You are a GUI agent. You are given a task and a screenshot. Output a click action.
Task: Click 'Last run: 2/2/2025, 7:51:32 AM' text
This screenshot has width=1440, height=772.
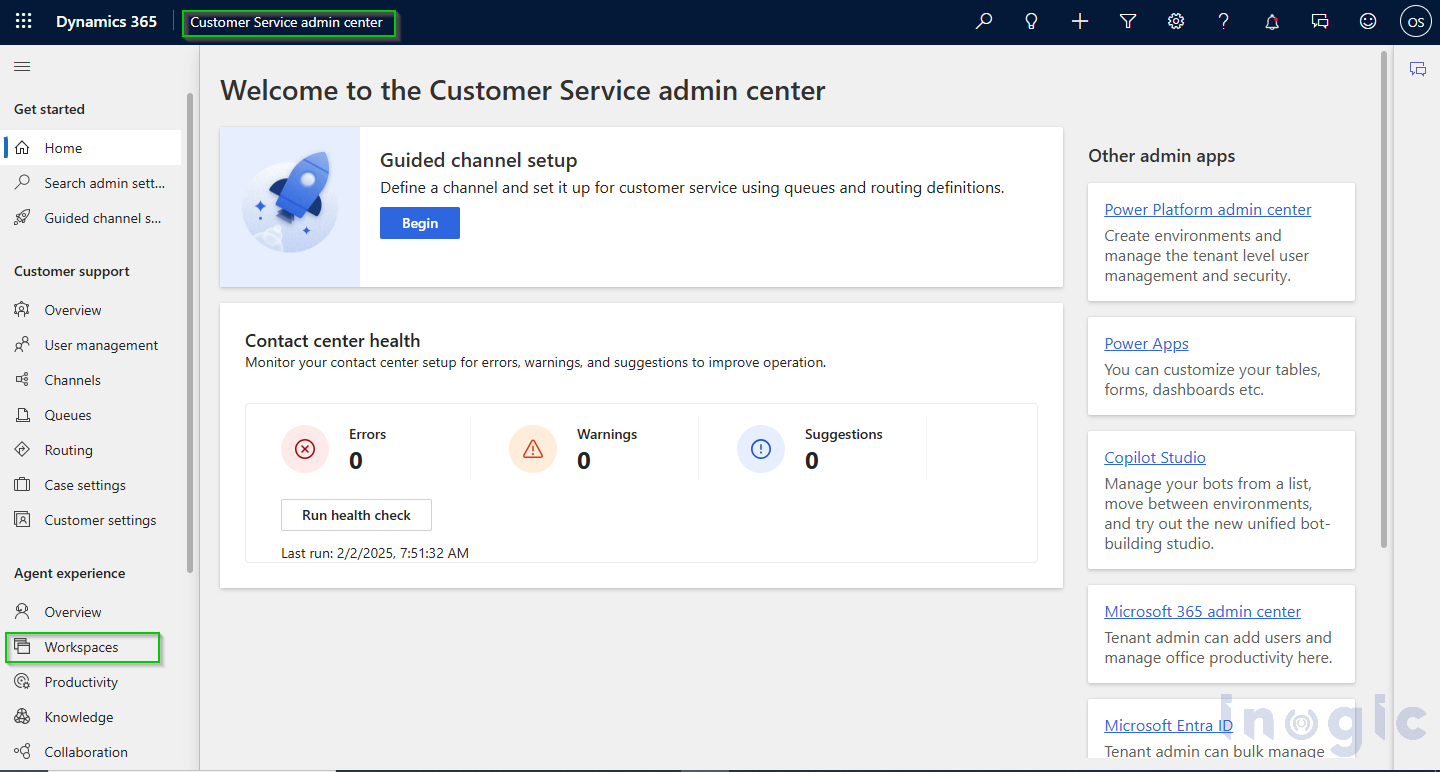(x=375, y=553)
